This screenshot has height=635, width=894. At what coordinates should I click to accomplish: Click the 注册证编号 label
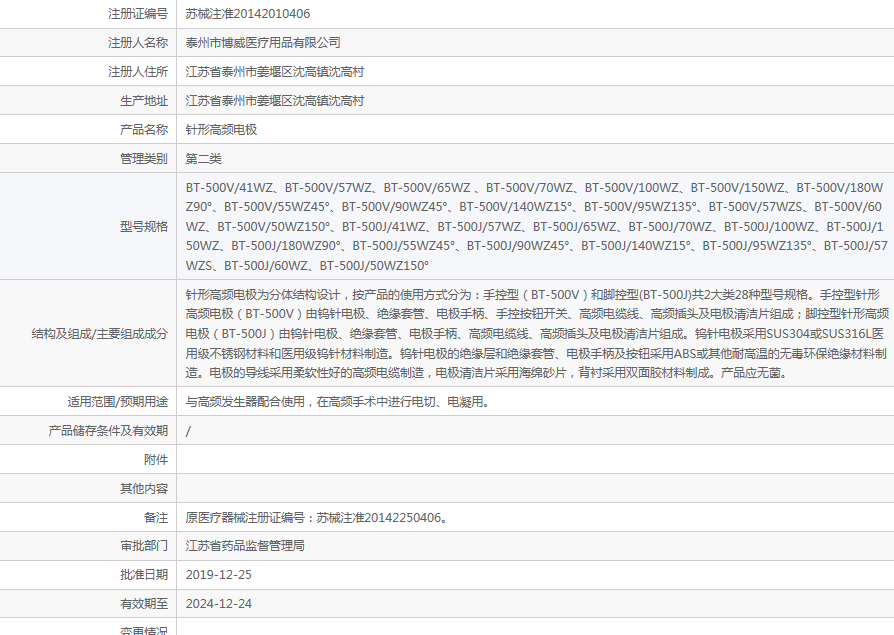click(138, 14)
